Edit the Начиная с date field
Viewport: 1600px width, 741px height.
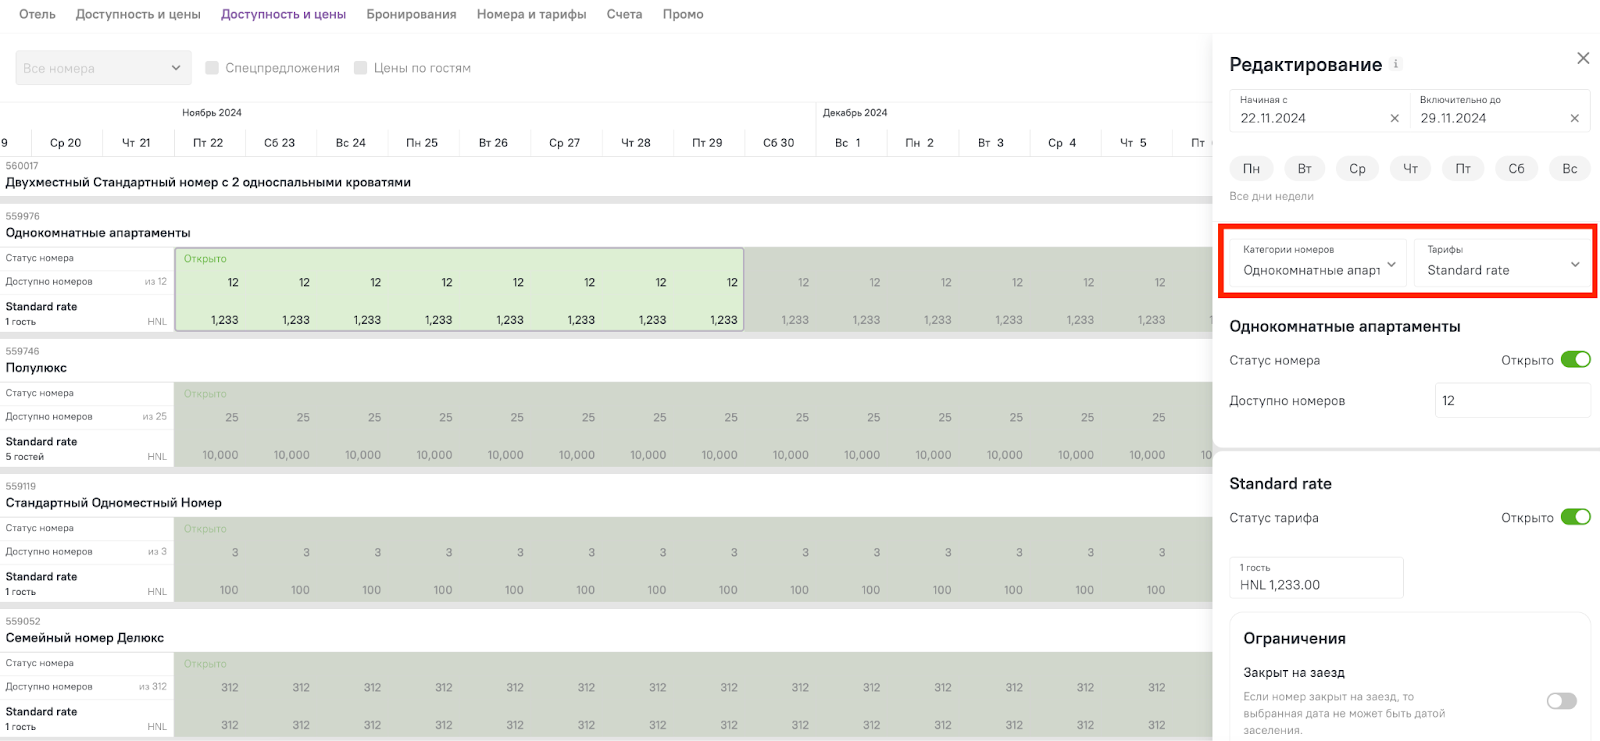click(x=1319, y=110)
